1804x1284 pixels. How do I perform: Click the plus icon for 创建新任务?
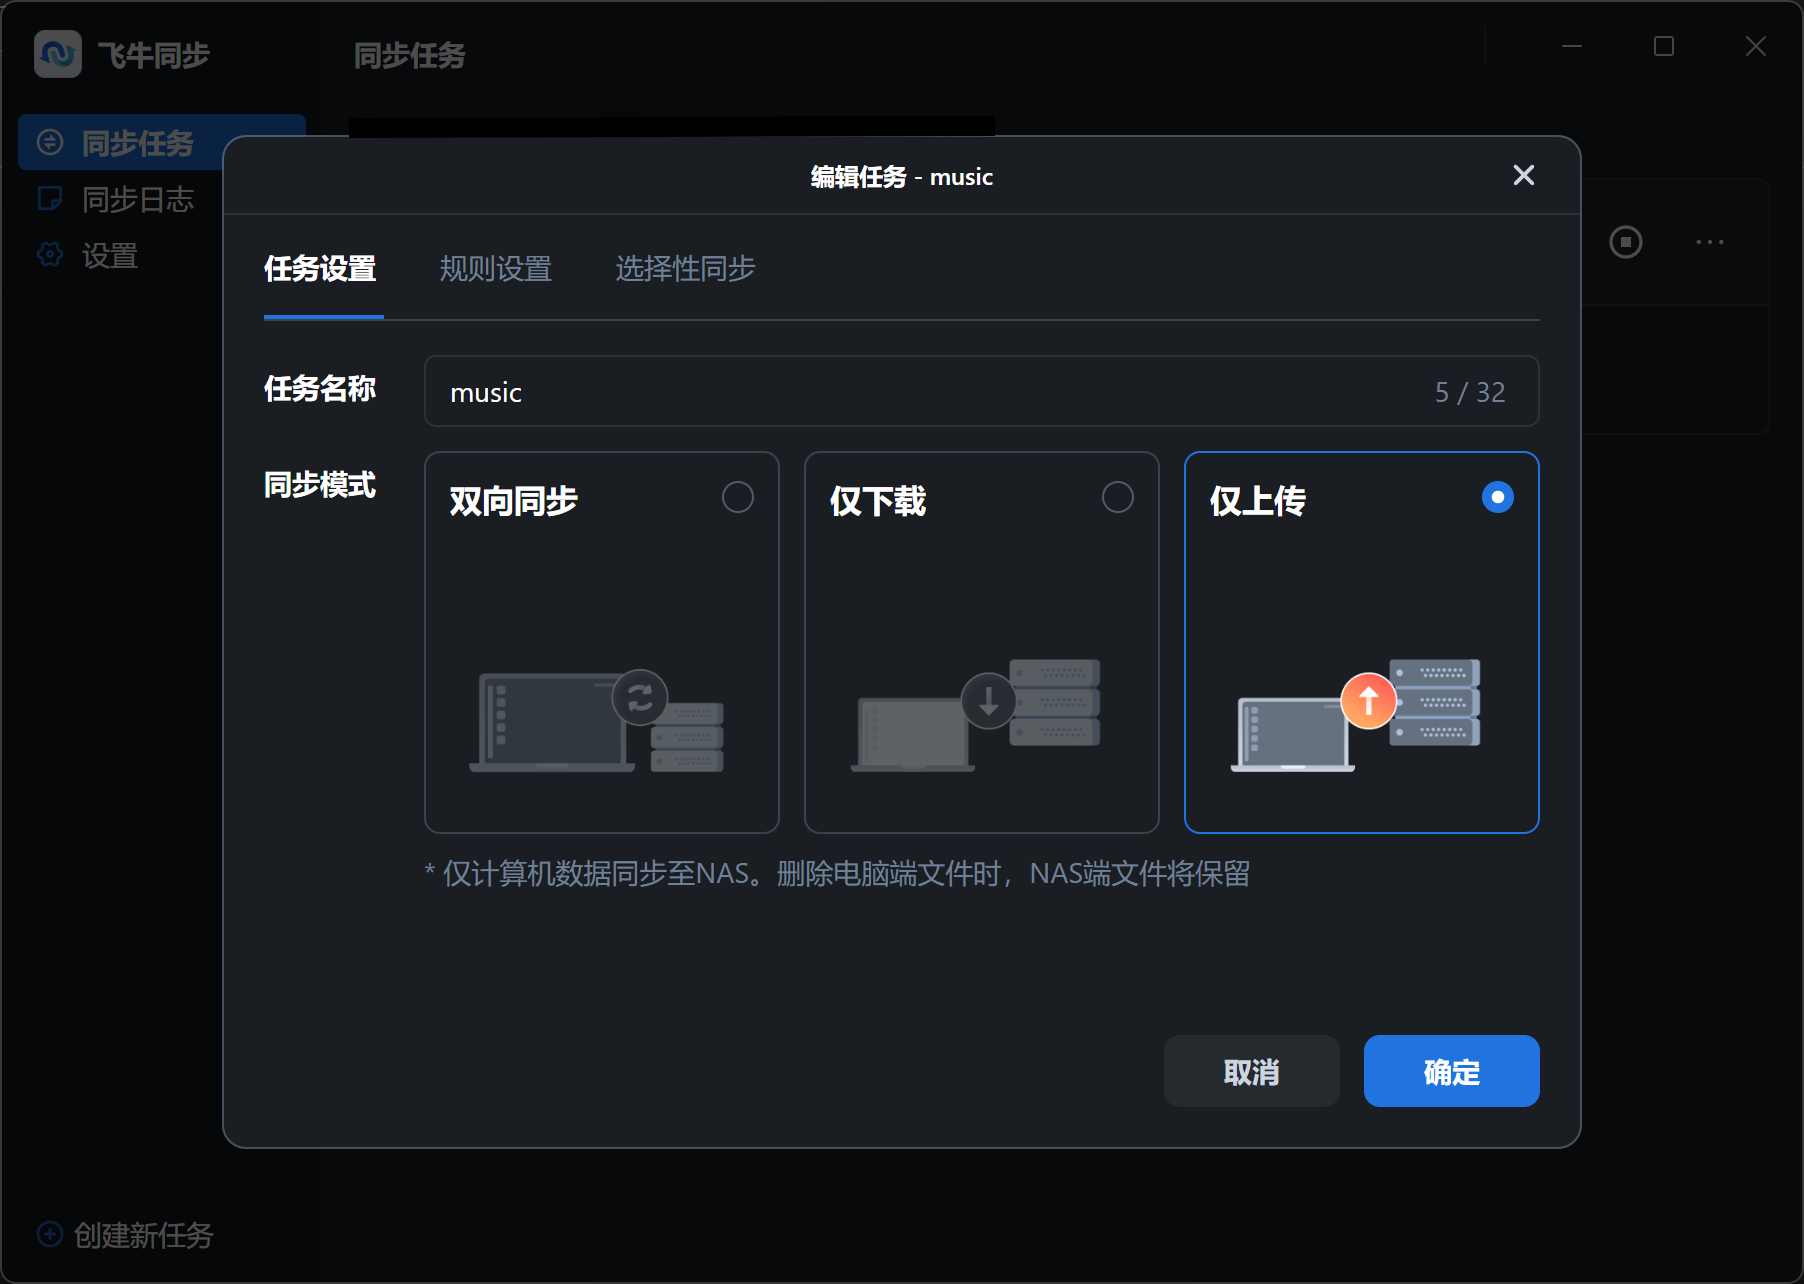click(50, 1234)
